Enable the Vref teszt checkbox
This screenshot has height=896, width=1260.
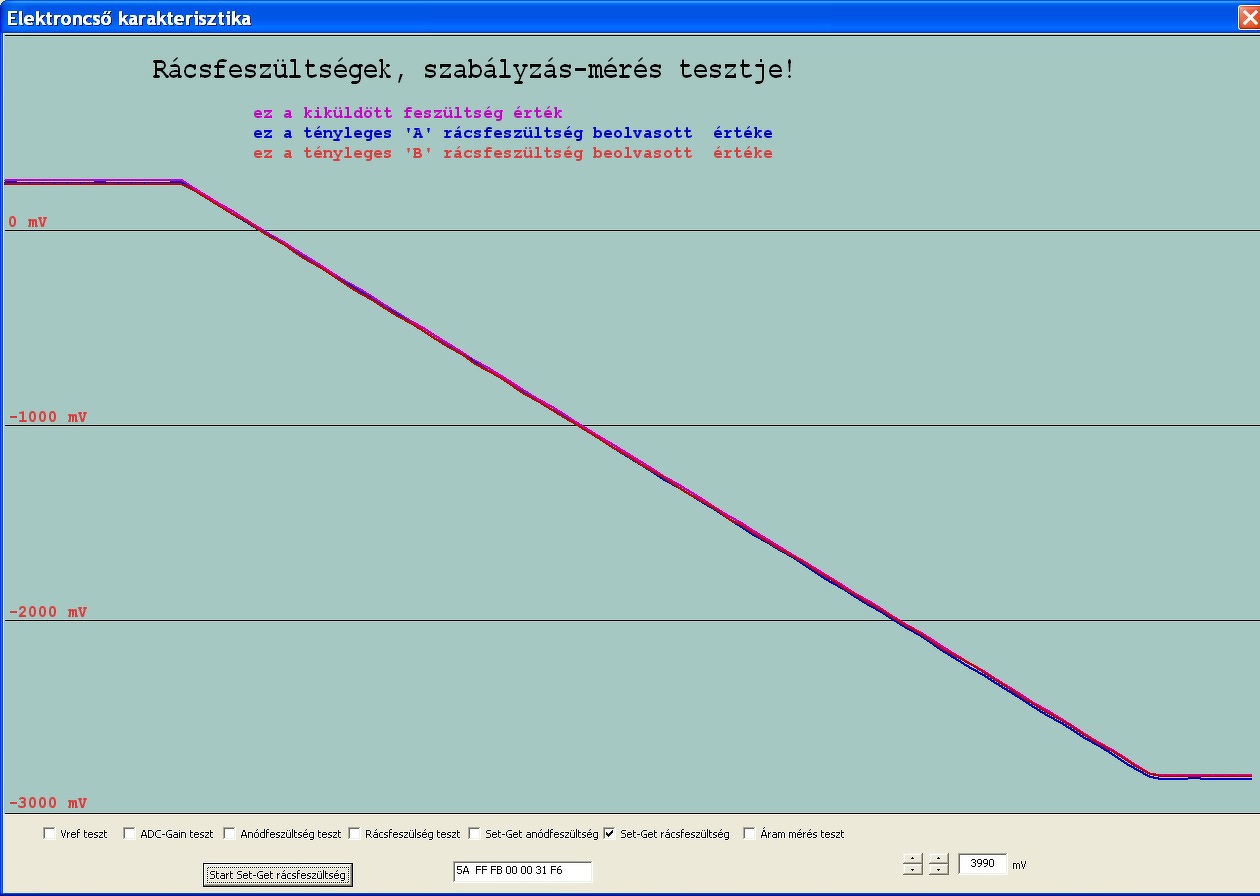point(50,833)
